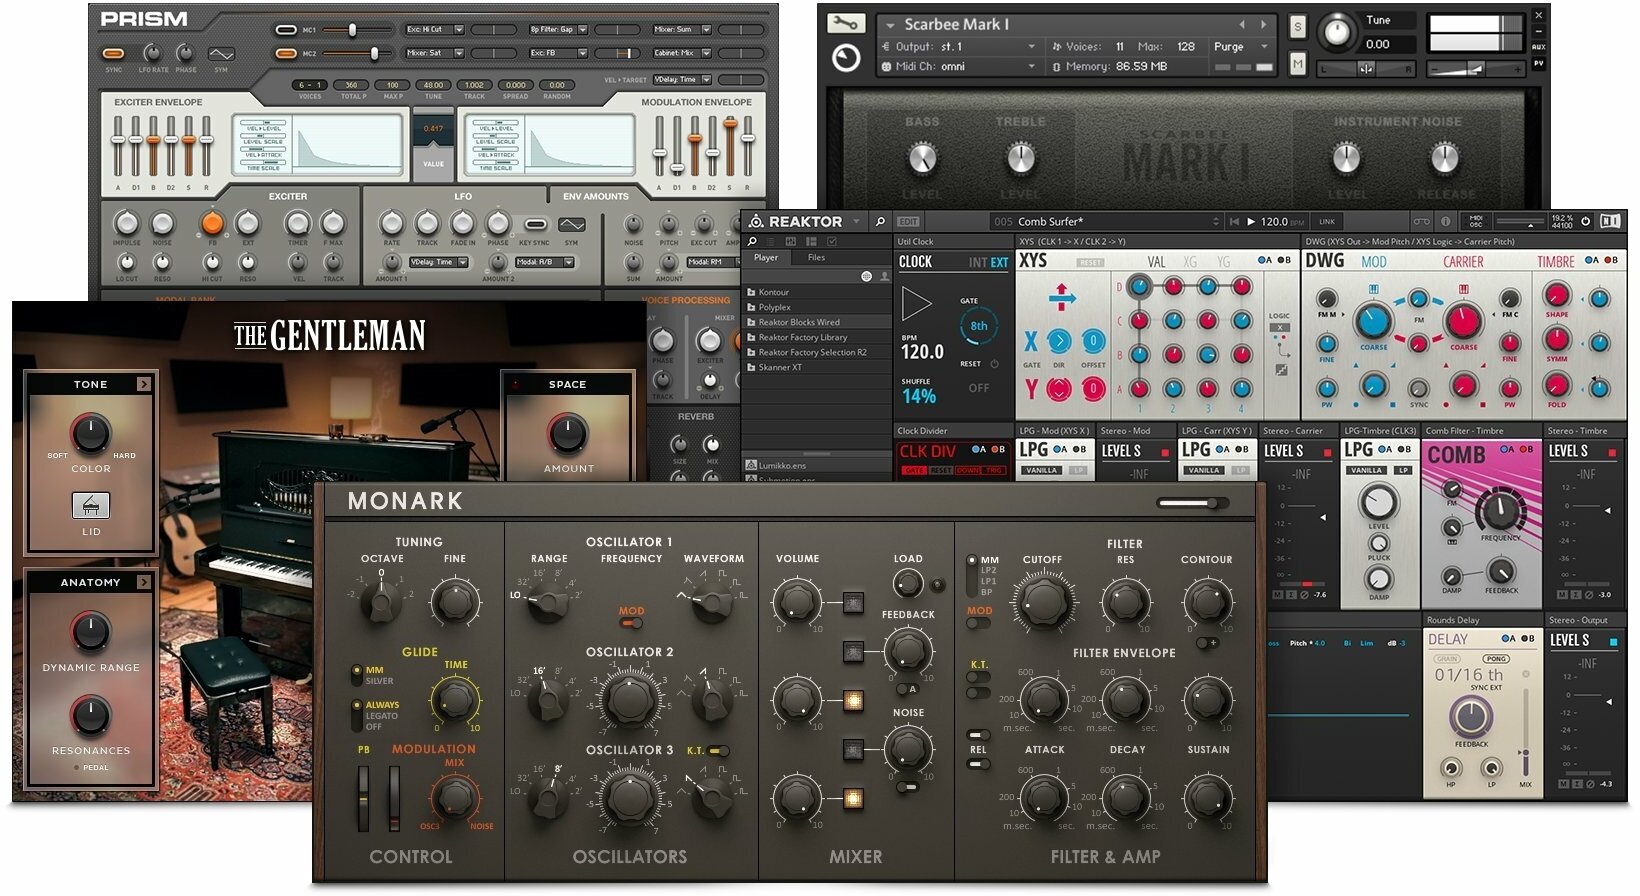
Task: Toggle Prism MC1 switch
Action: (286, 31)
